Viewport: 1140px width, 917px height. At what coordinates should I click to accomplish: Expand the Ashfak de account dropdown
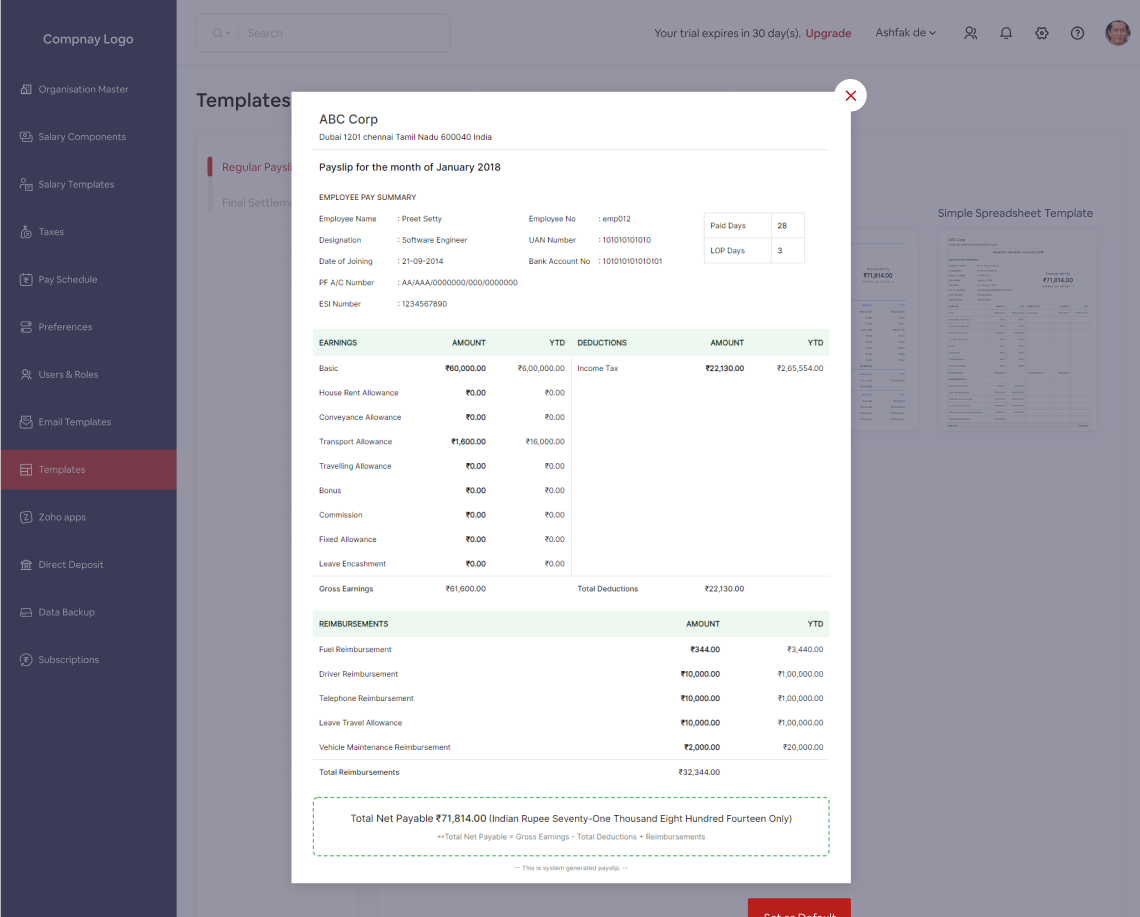[906, 33]
